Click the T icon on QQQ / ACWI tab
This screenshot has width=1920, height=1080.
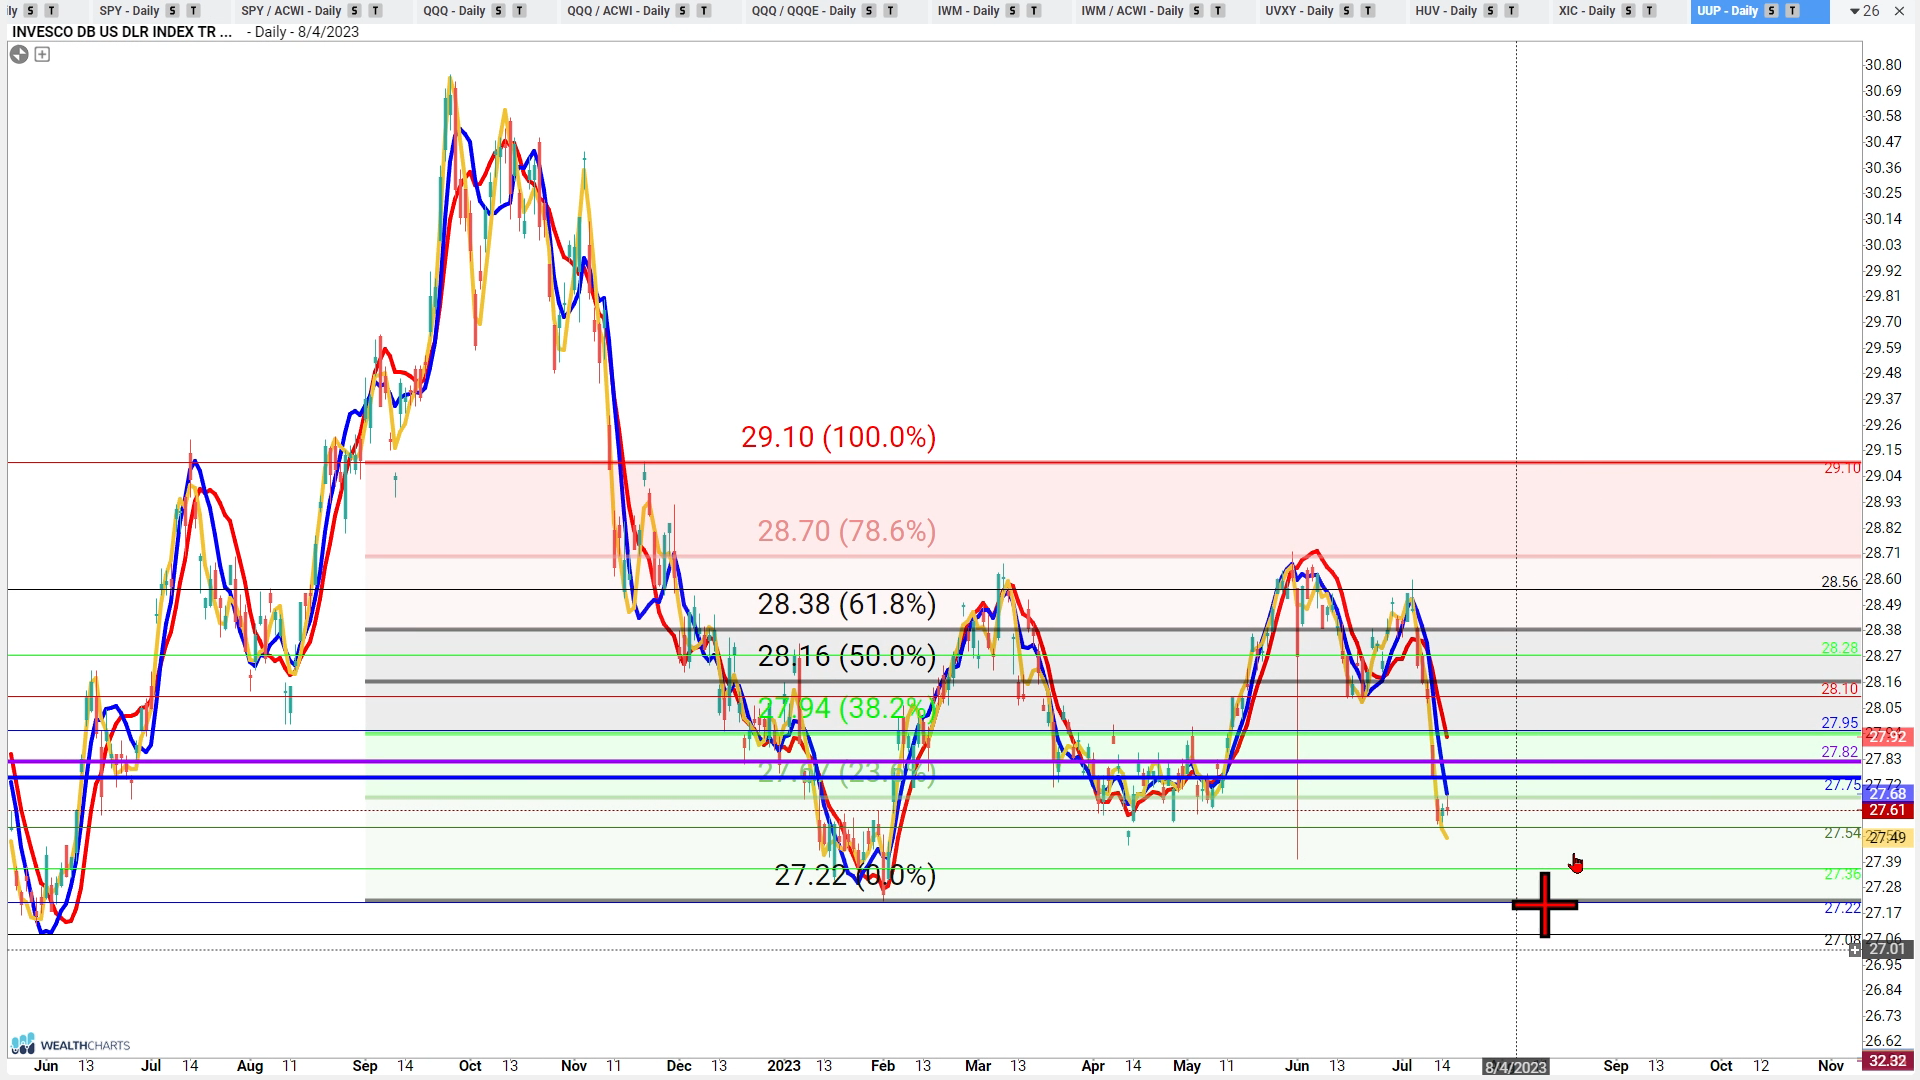coord(704,11)
